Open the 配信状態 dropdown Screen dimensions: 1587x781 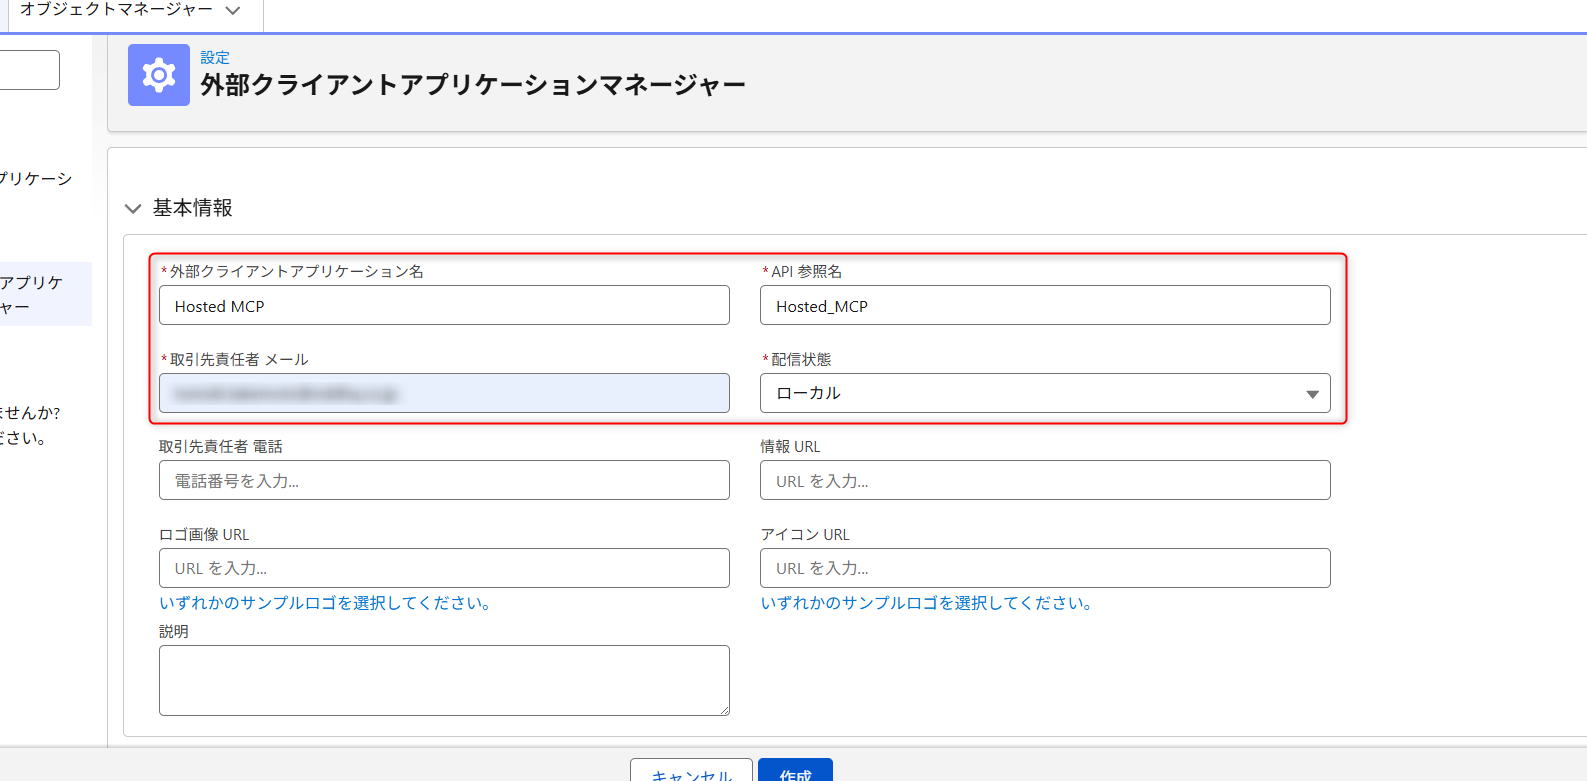pyautogui.click(x=1045, y=393)
